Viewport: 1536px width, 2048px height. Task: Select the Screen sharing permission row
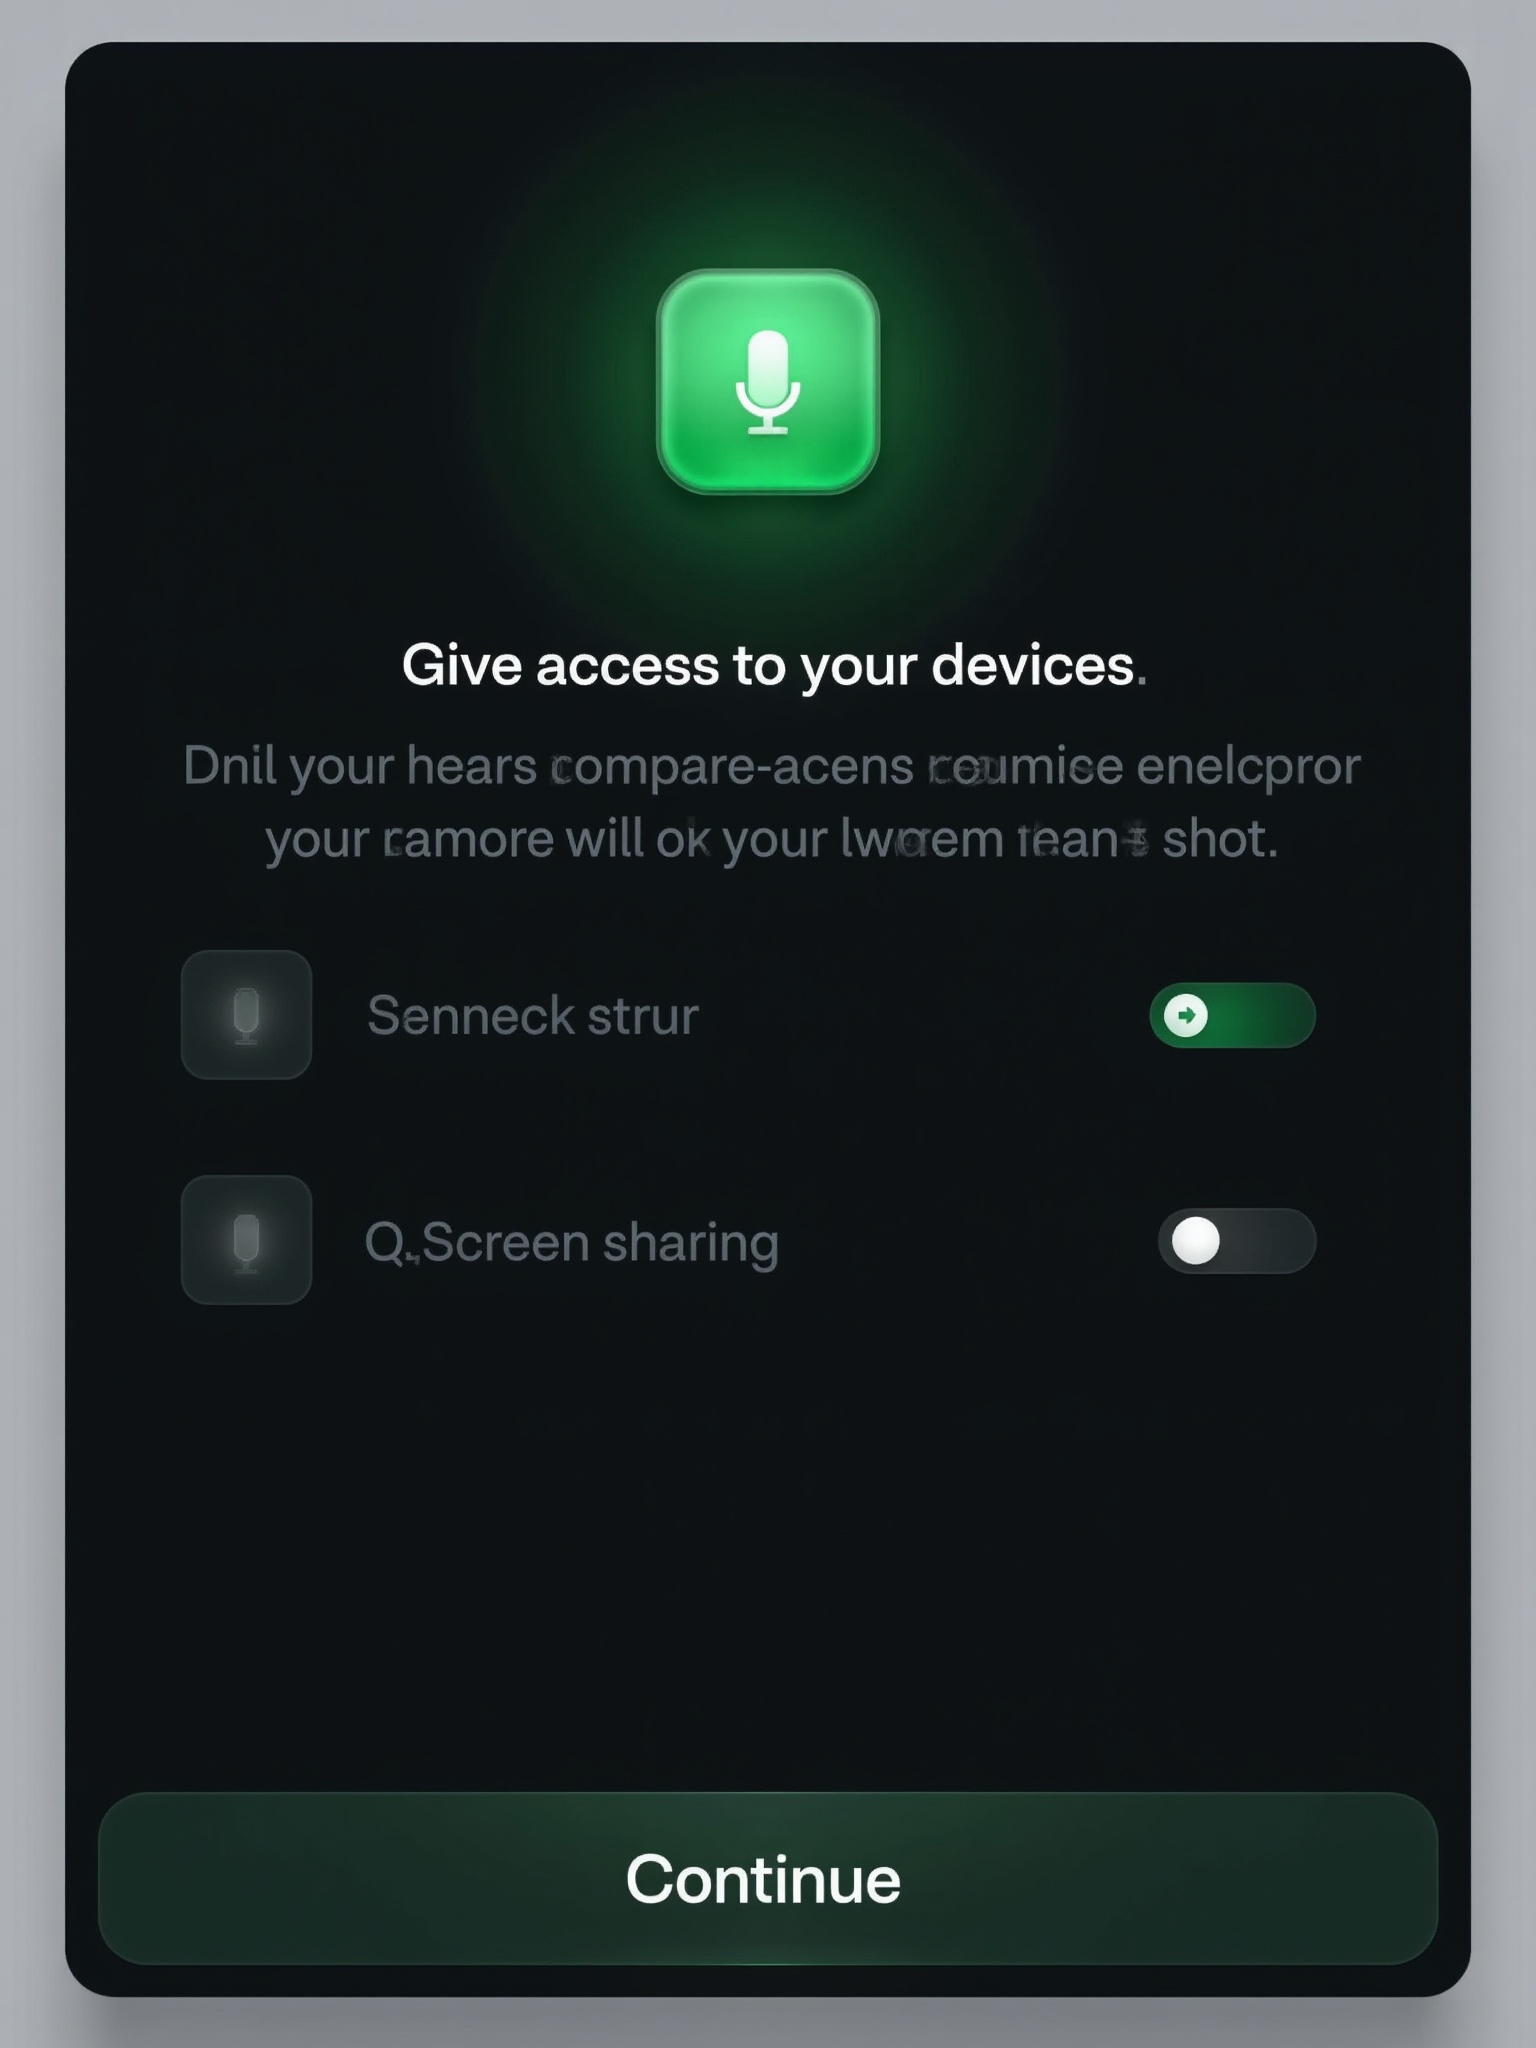[x=748, y=1240]
